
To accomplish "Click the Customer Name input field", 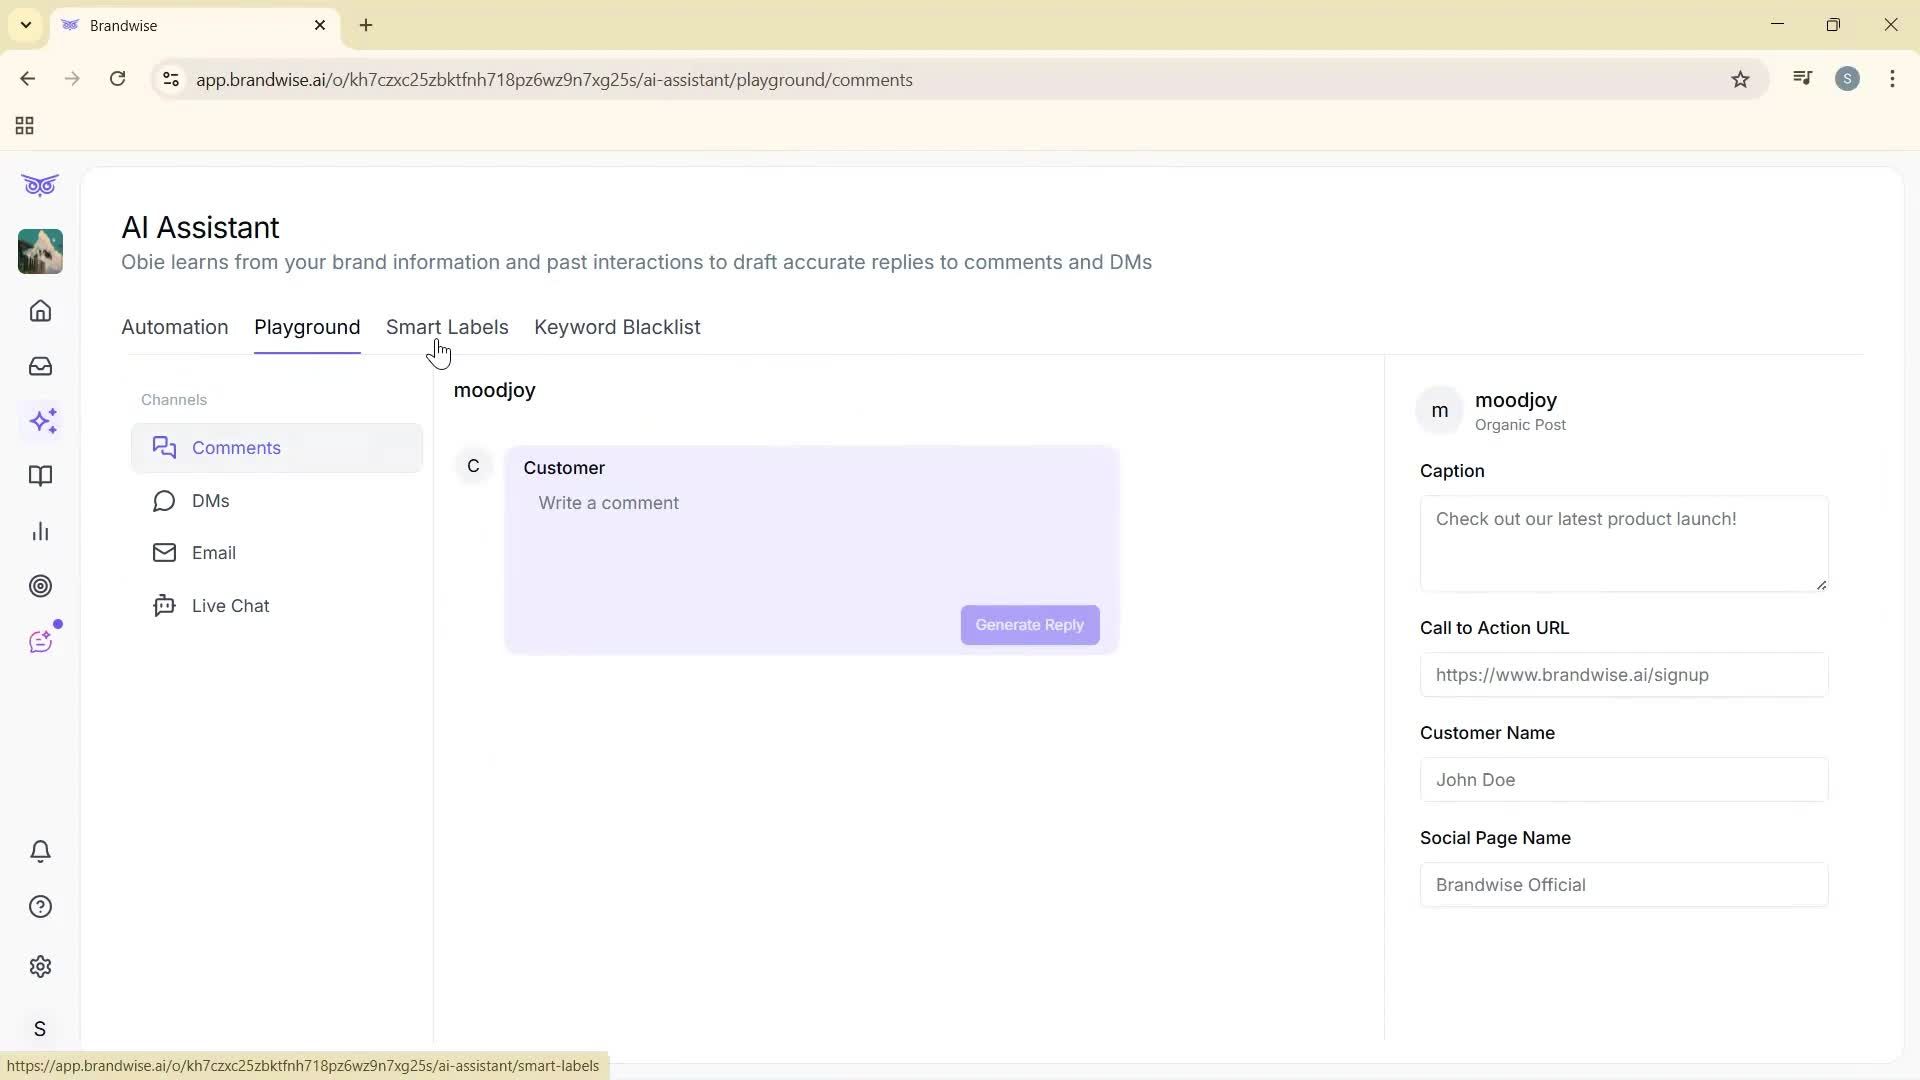I will [x=1622, y=780].
